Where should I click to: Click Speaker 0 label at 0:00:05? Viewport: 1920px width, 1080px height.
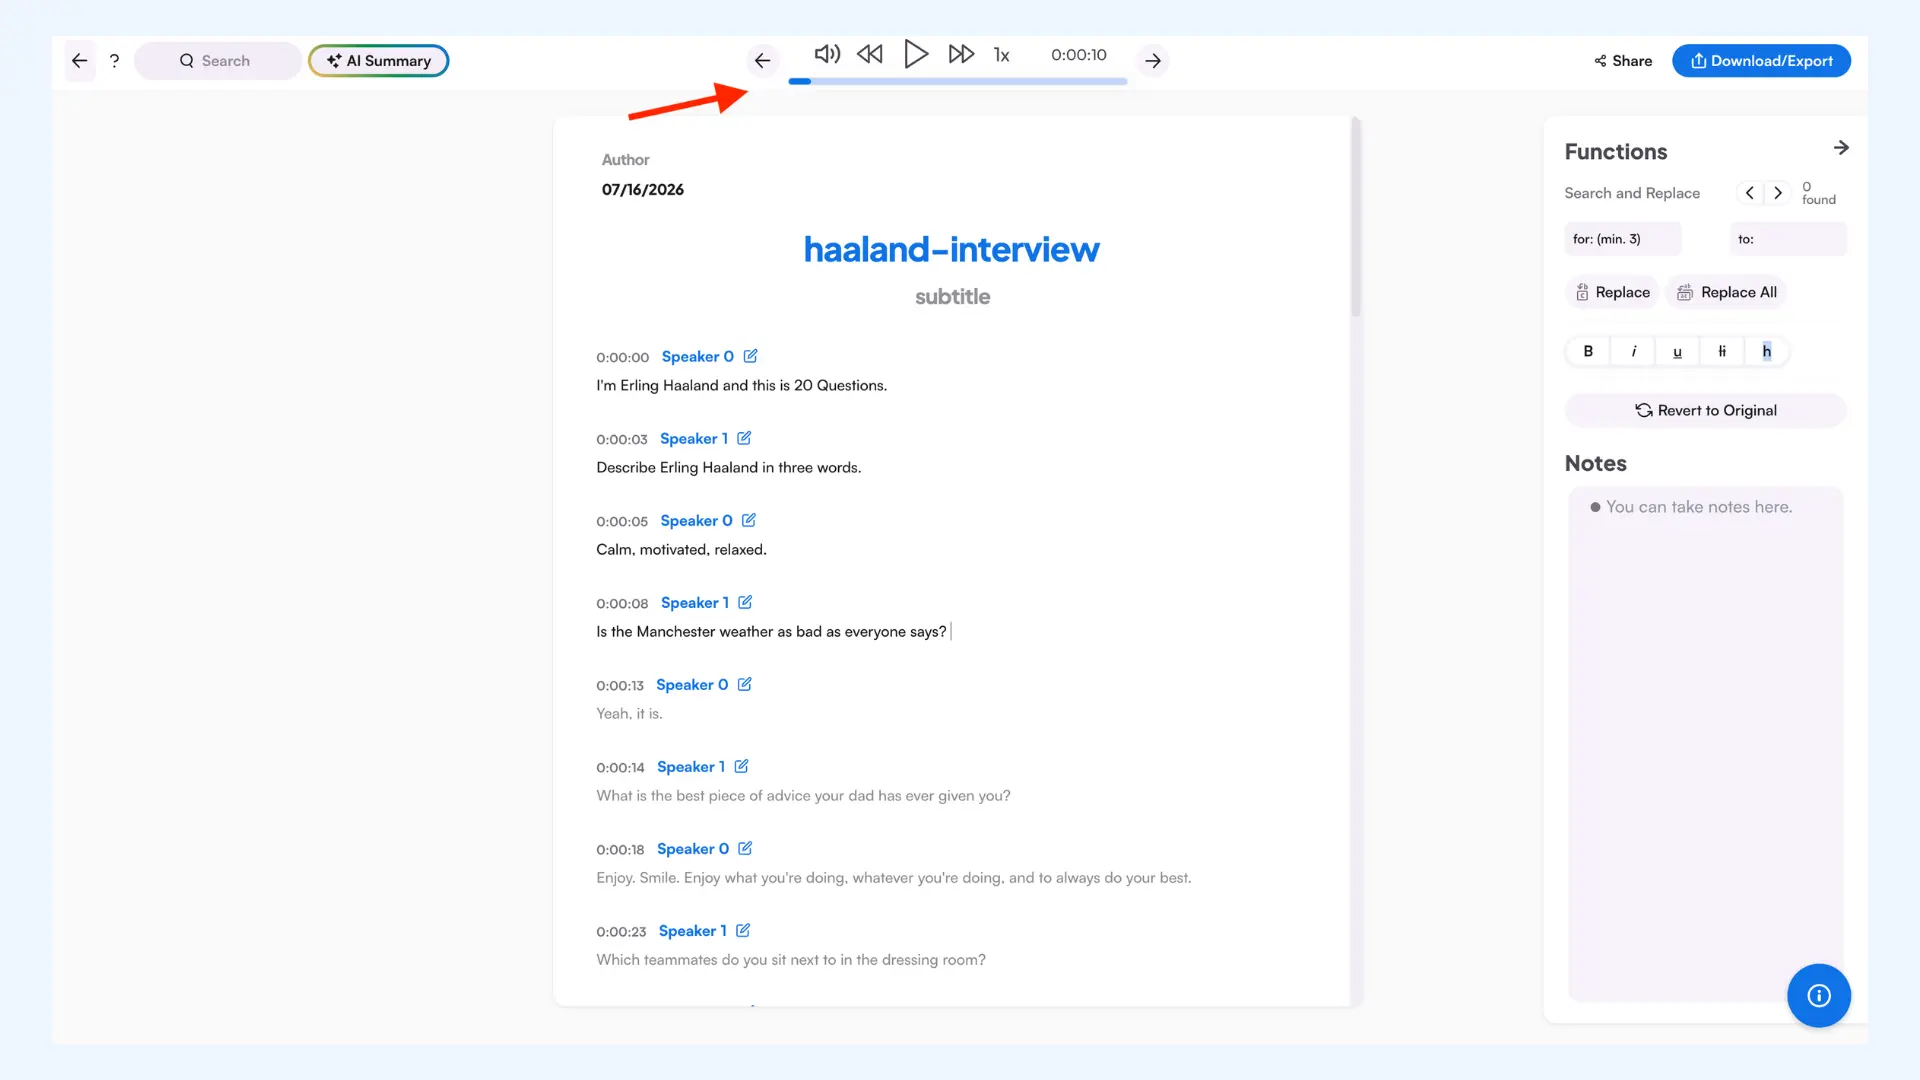tap(696, 521)
